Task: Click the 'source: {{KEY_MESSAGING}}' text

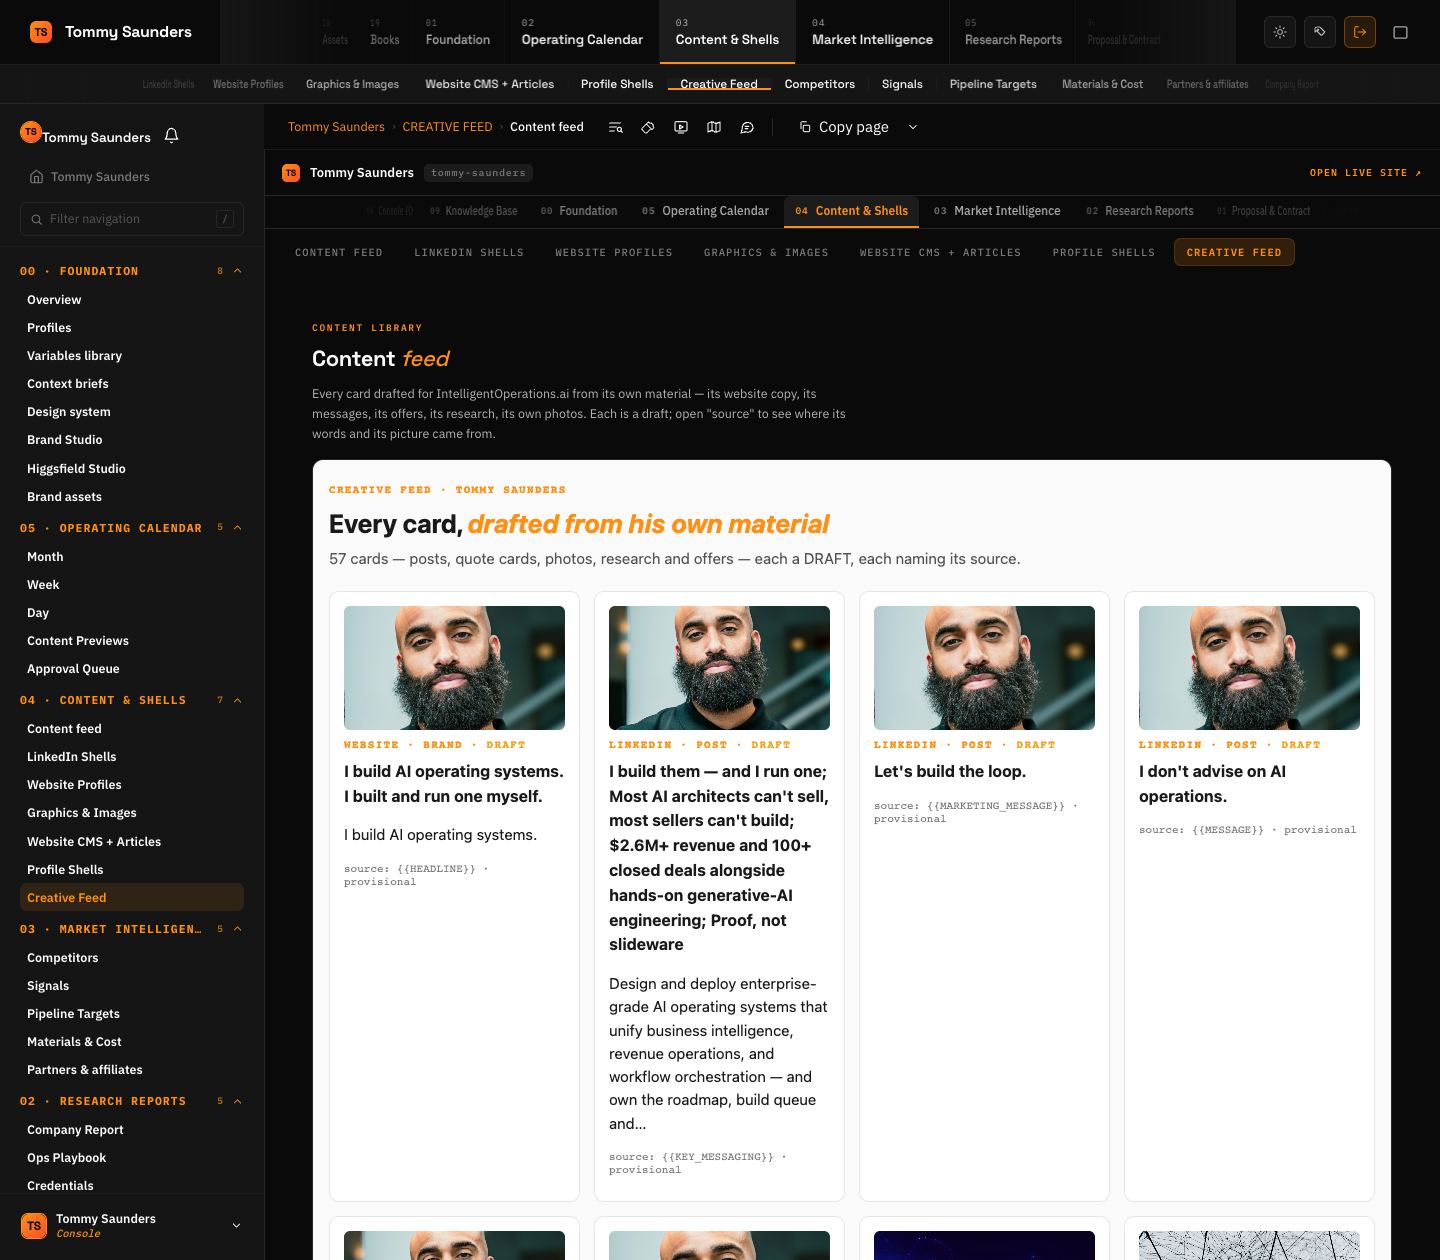Action: click(x=698, y=1163)
